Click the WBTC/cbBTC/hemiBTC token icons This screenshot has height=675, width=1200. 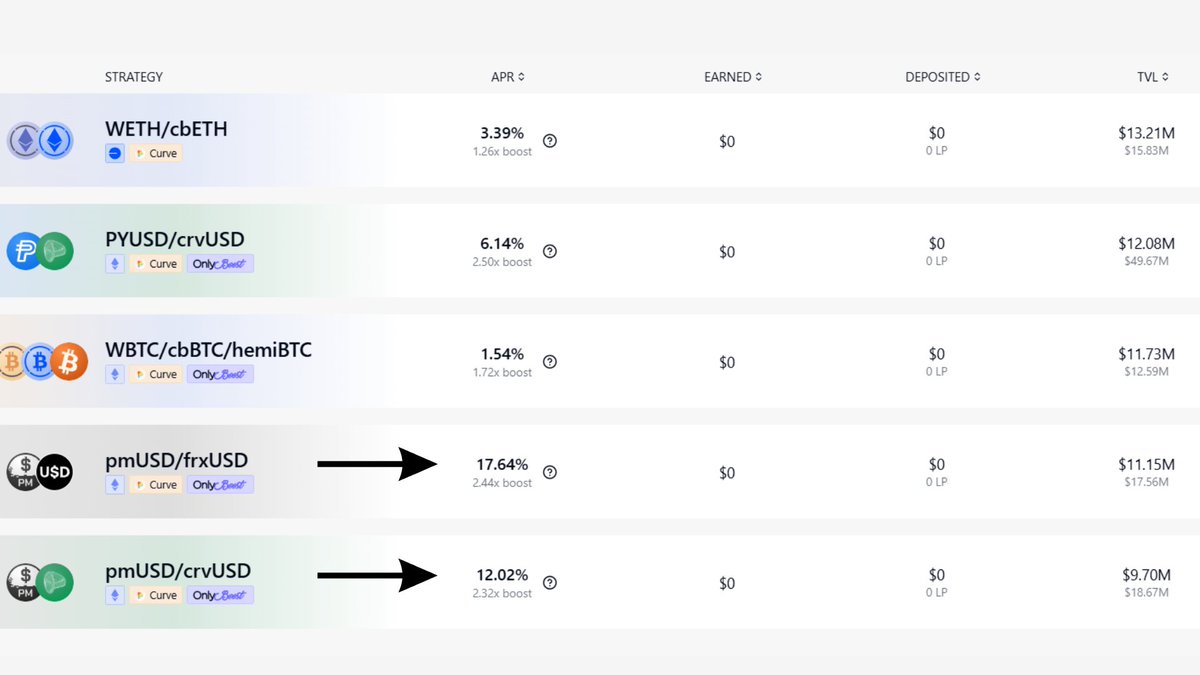pos(44,362)
